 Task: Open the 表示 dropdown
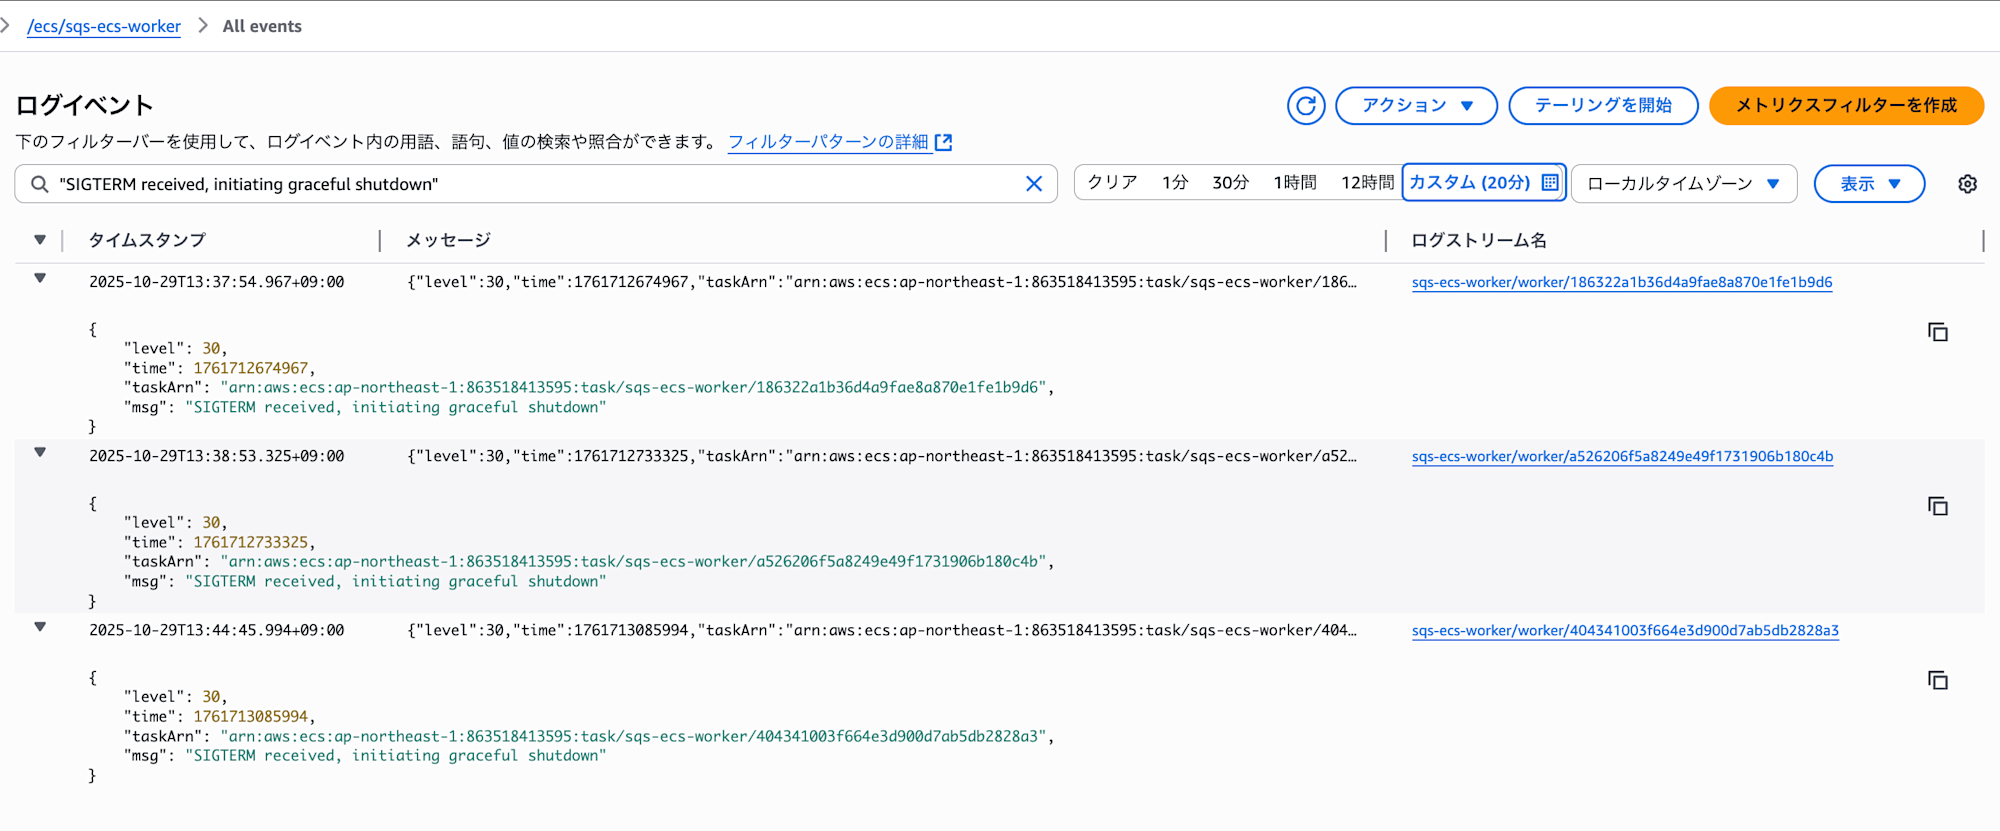point(1869,184)
